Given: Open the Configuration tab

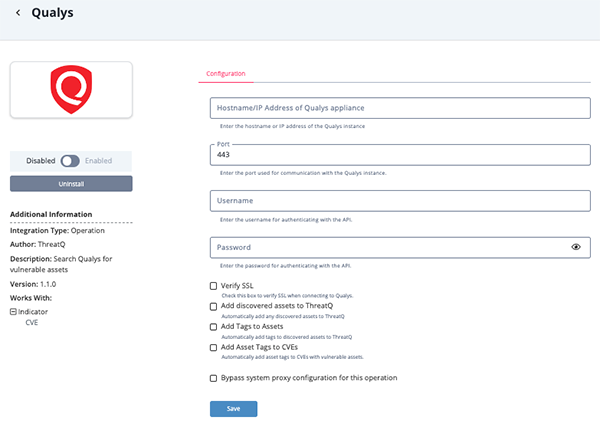Looking at the screenshot, I should click(x=226, y=73).
